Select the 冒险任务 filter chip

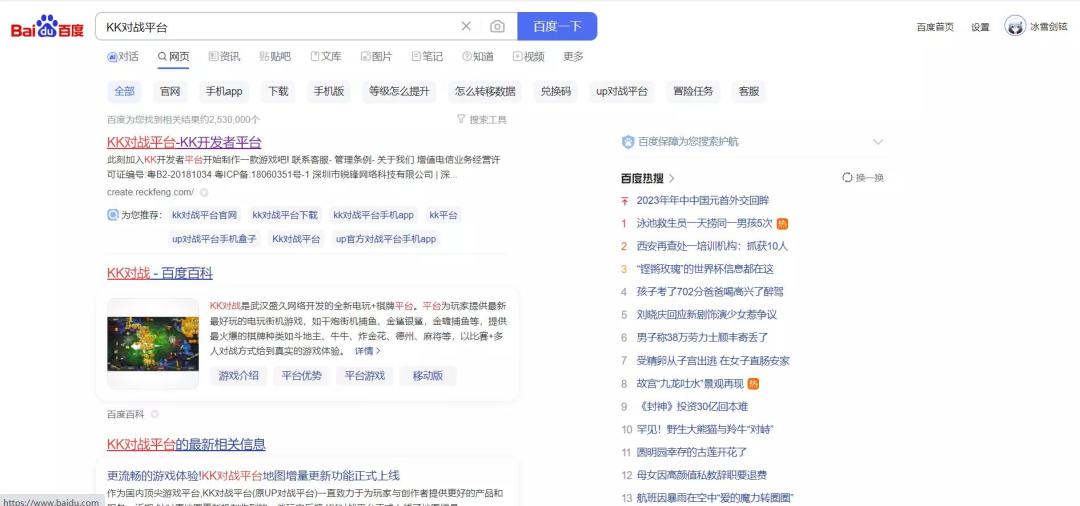tap(693, 92)
